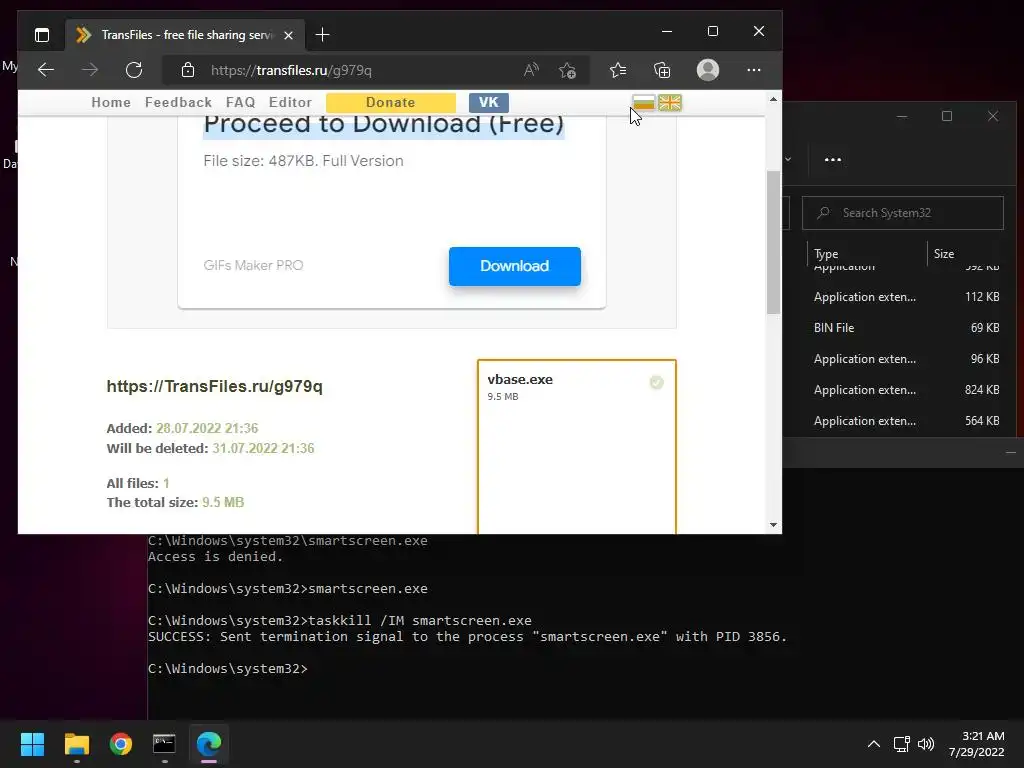
Task: Go back in Edge browser
Action: [46, 70]
